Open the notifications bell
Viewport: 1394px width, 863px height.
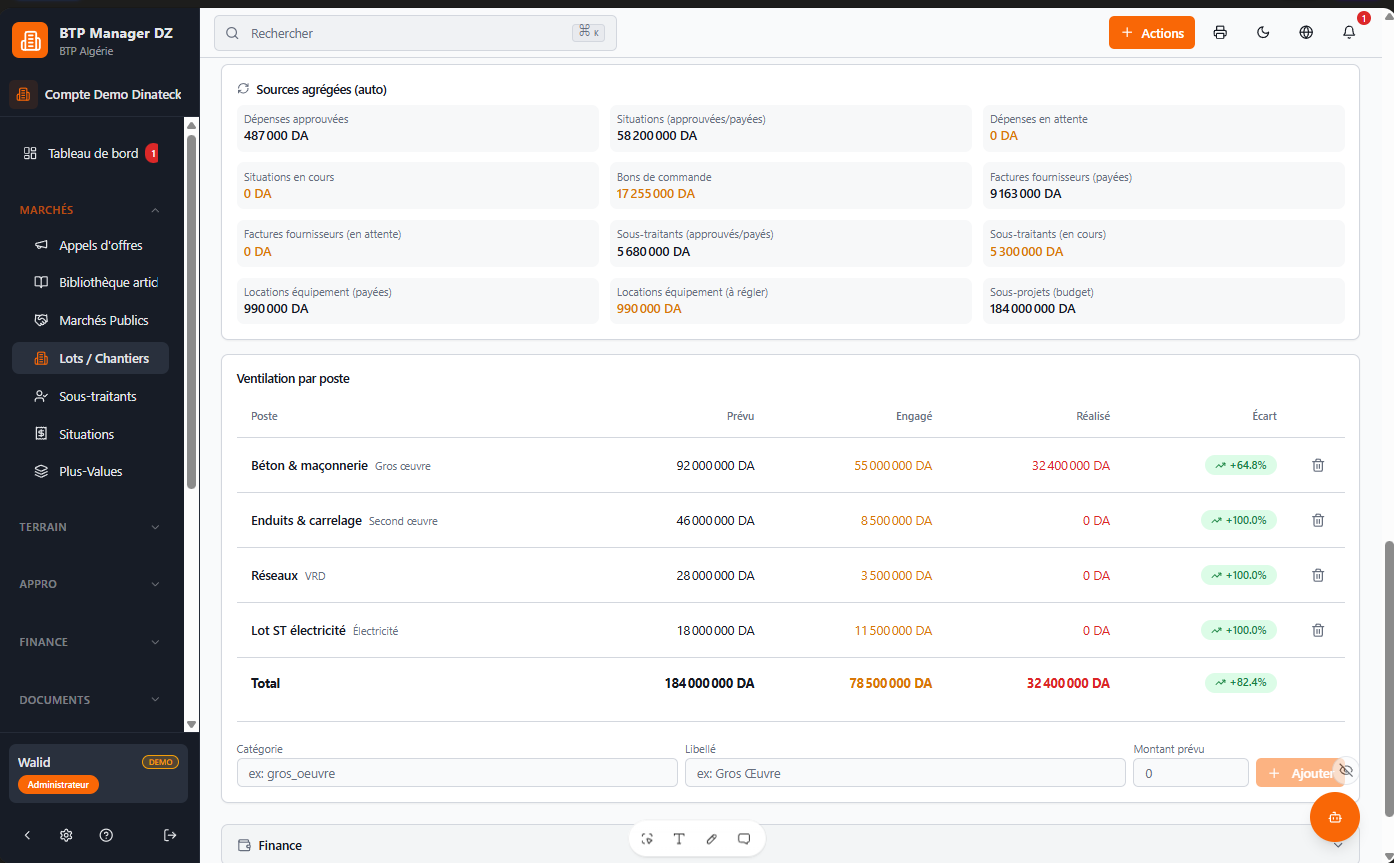pos(1349,33)
